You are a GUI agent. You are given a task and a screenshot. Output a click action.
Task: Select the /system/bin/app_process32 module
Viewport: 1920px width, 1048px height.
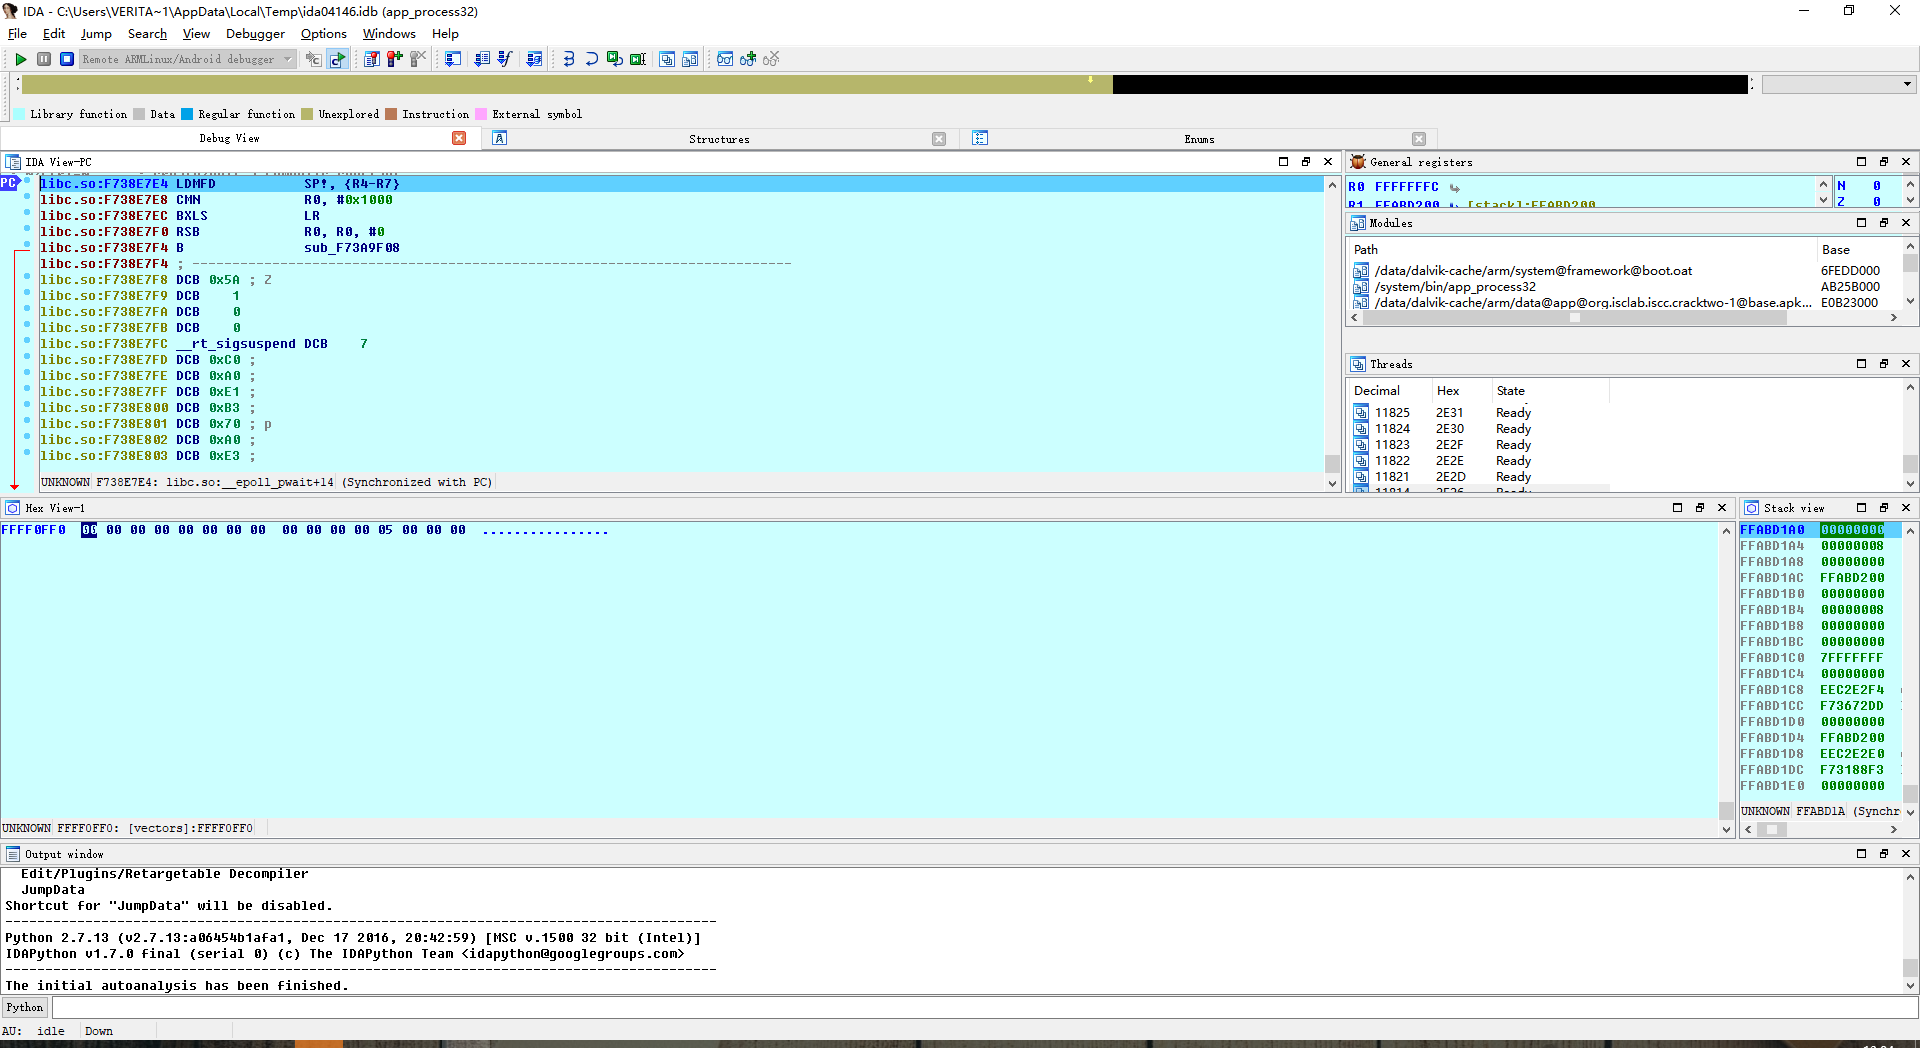click(x=1625, y=287)
